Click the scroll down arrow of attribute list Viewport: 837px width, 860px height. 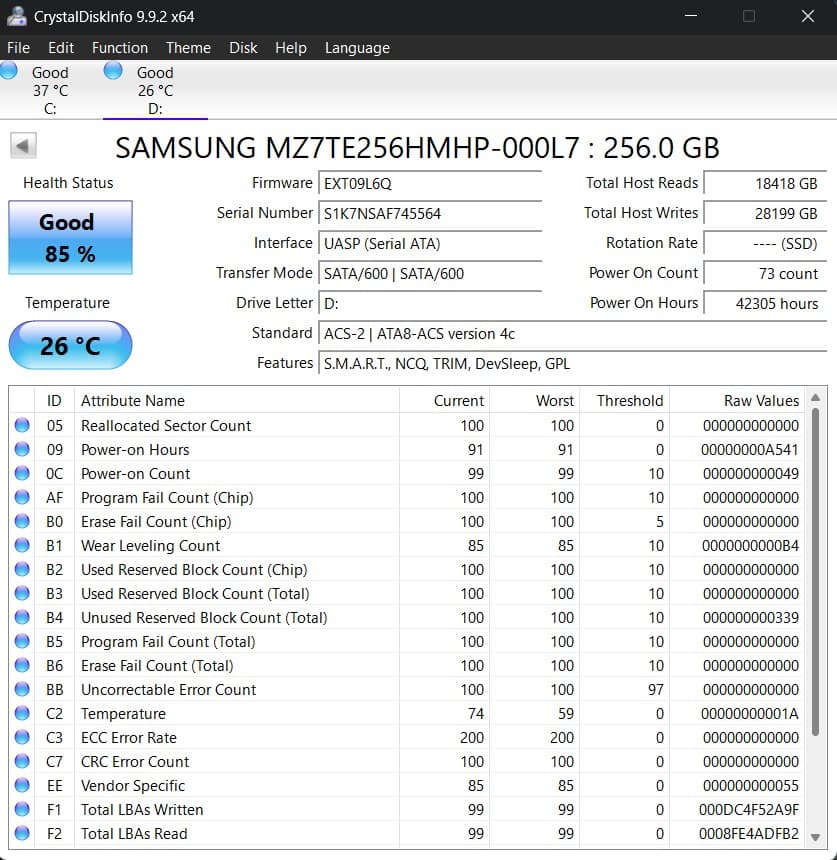pyautogui.click(x=816, y=838)
